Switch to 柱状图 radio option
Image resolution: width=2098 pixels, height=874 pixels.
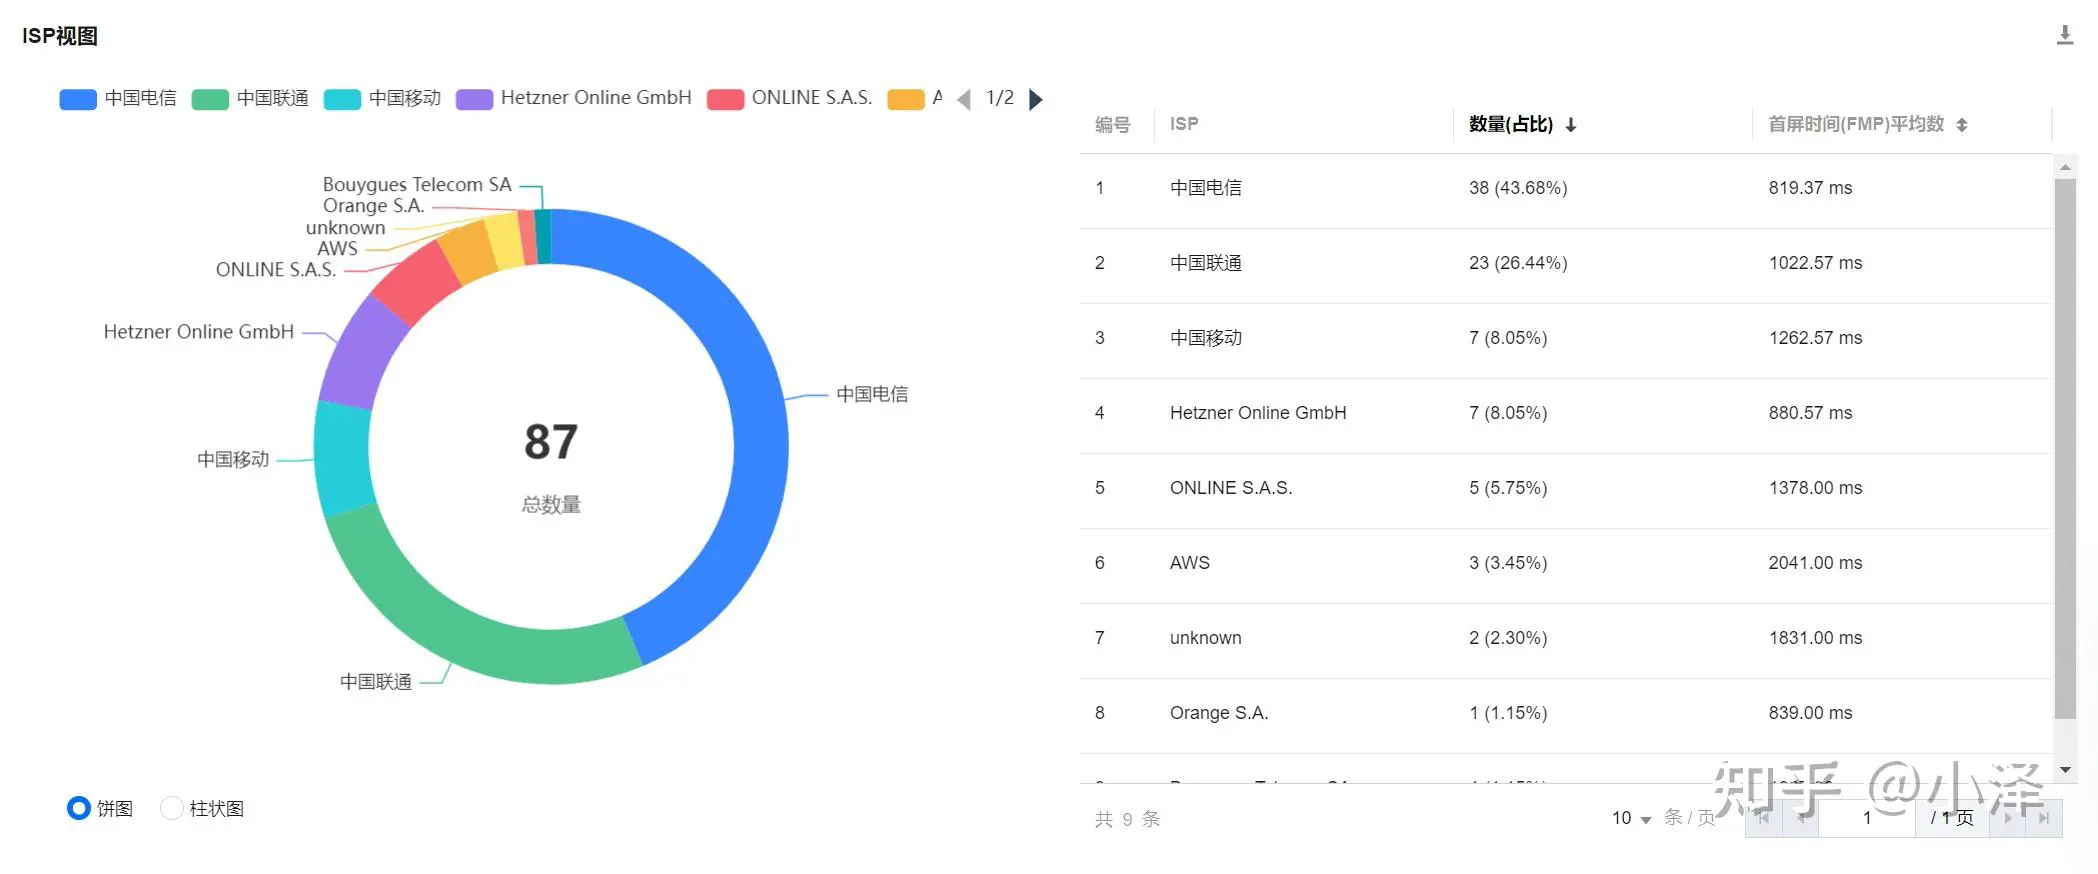click(x=172, y=808)
